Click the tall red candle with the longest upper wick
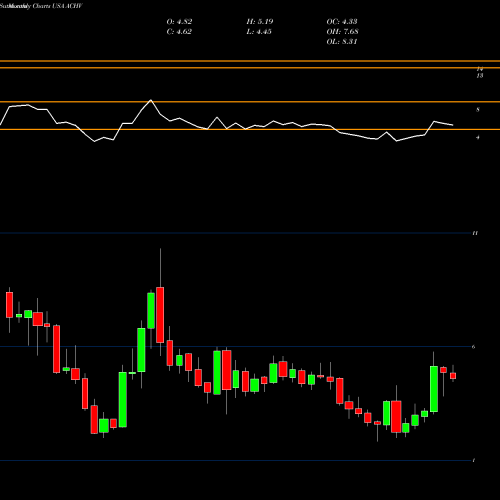Image resolution: width=500 pixels, height=500 pixels. pos(160,315)
